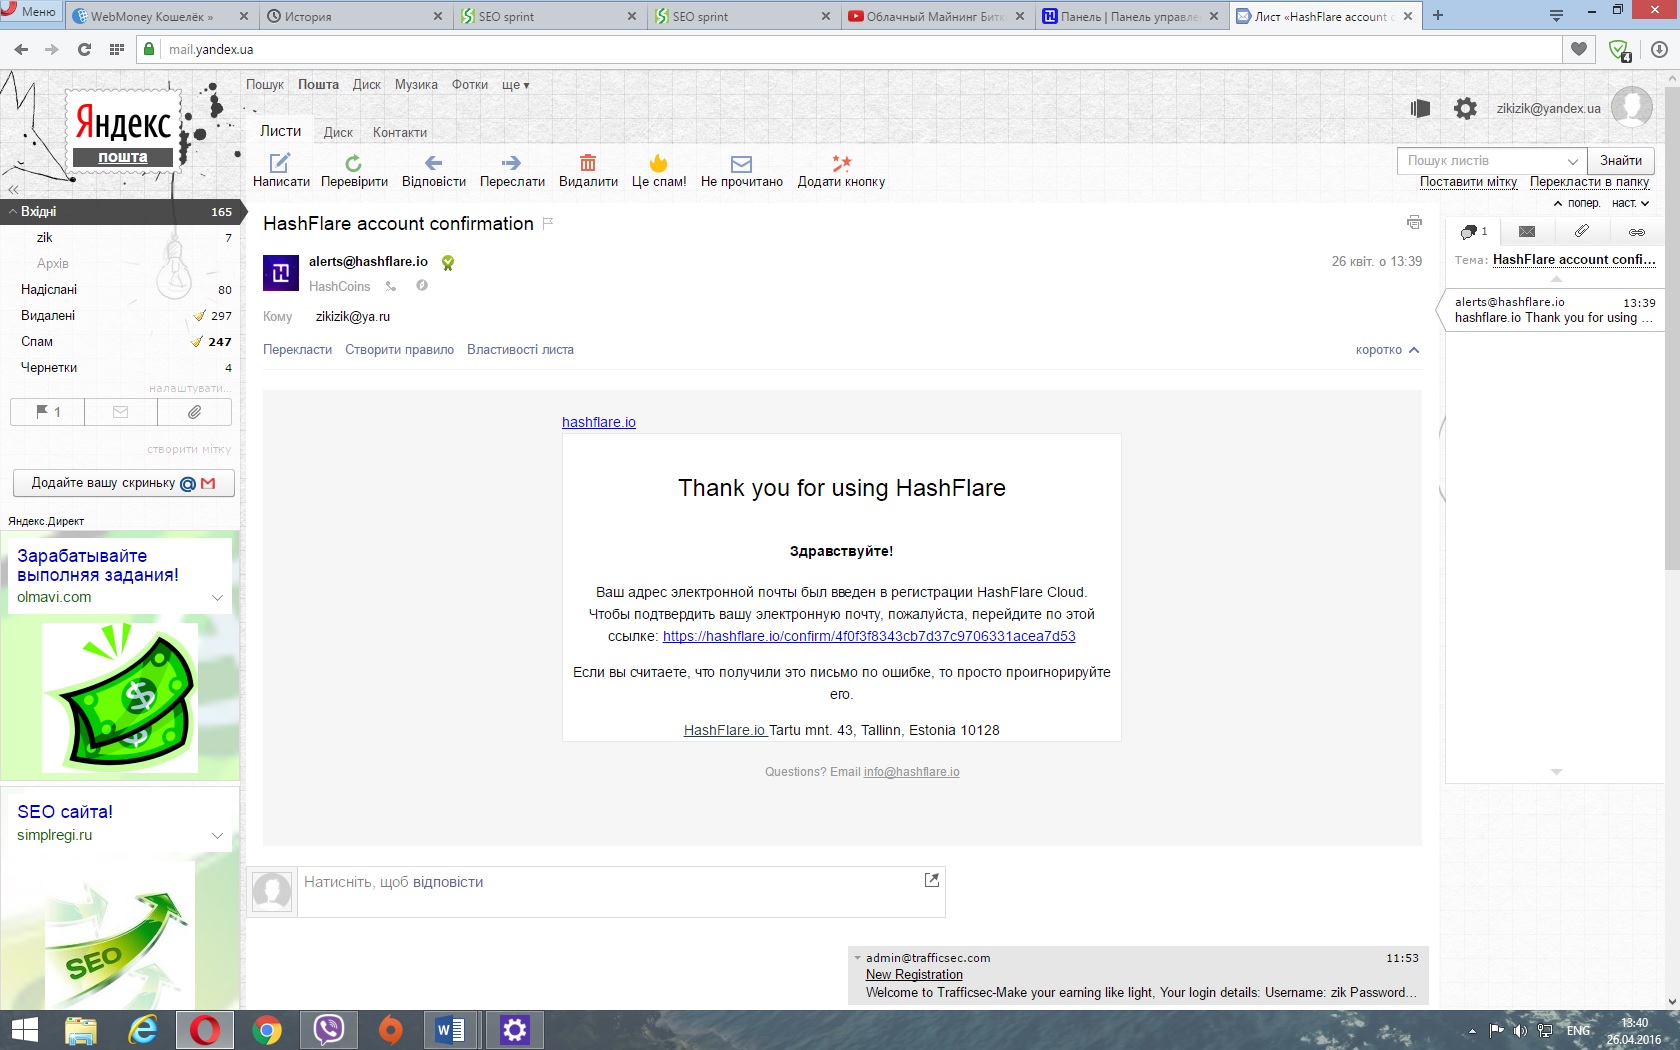Collapse the left sidebar double arrow
Viewport: 1680px width, 1050px height.
13,189
